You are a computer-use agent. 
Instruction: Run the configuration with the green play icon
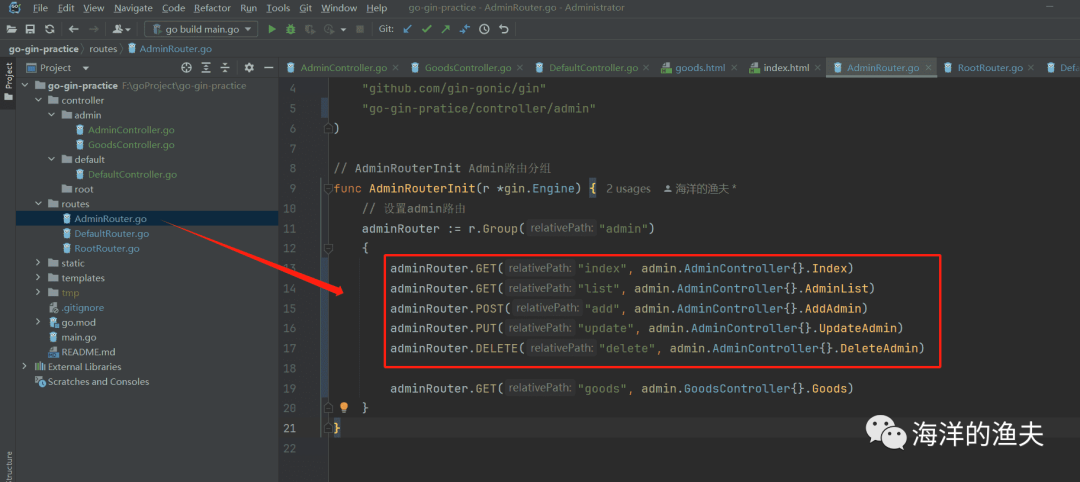[x=272, y=29]
